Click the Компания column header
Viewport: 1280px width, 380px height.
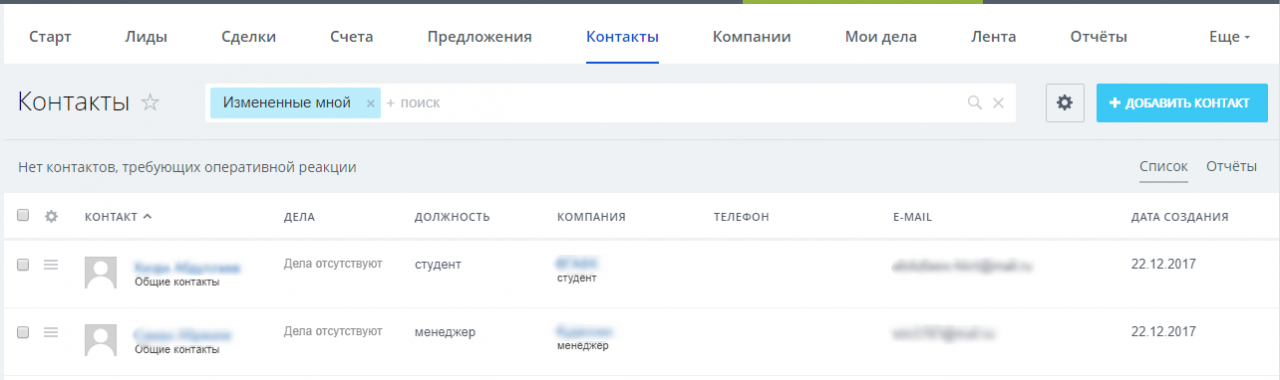tap(591, 216)
